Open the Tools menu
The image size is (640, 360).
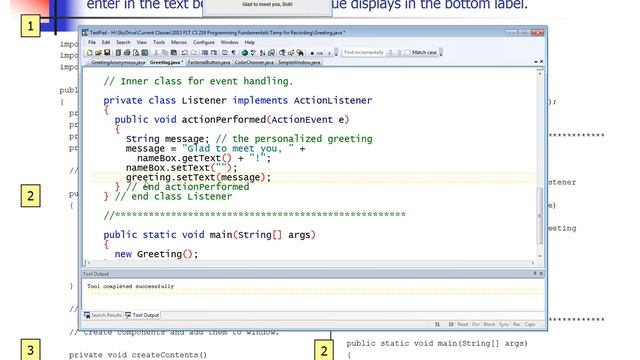point(159,42)
